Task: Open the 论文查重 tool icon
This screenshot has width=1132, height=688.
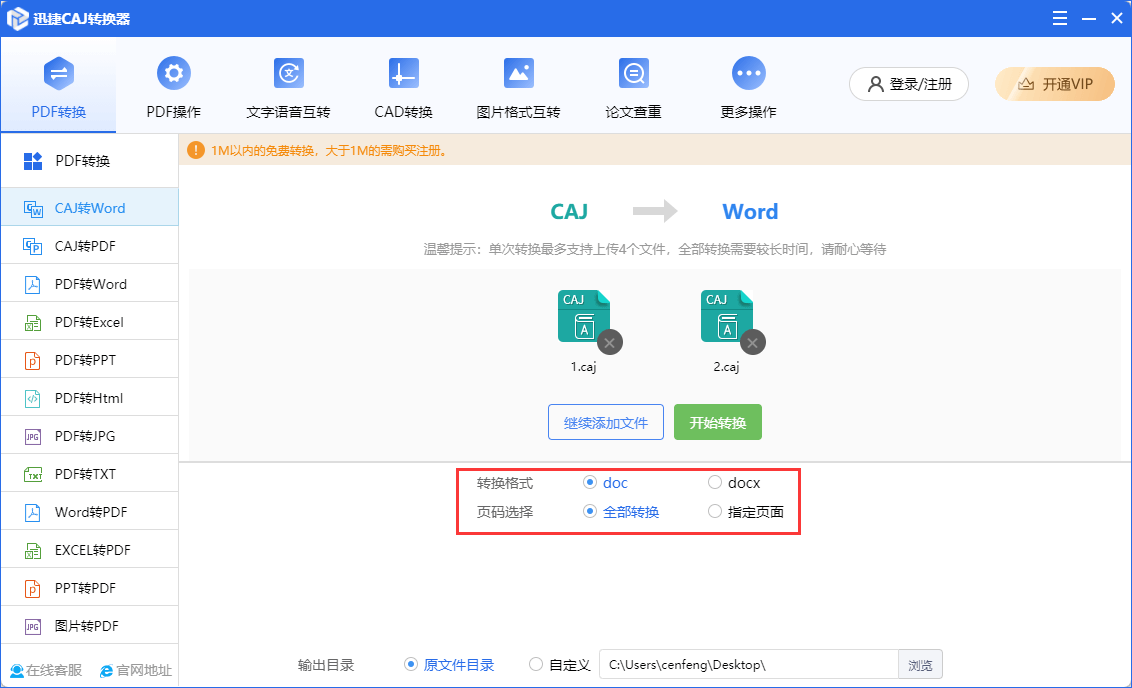Action: click(x=633, y=74)
